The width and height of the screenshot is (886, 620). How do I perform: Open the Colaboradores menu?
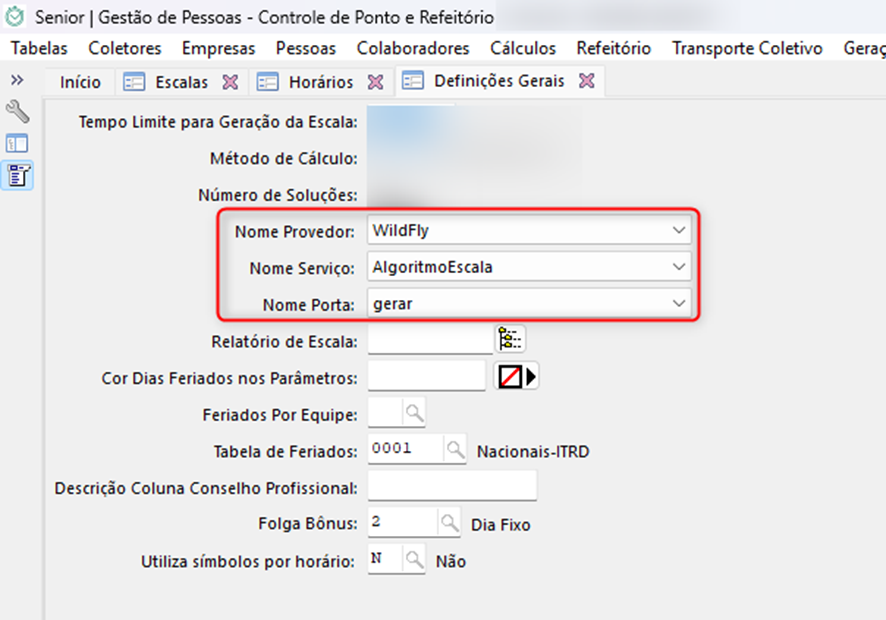(x=412, y=48)
